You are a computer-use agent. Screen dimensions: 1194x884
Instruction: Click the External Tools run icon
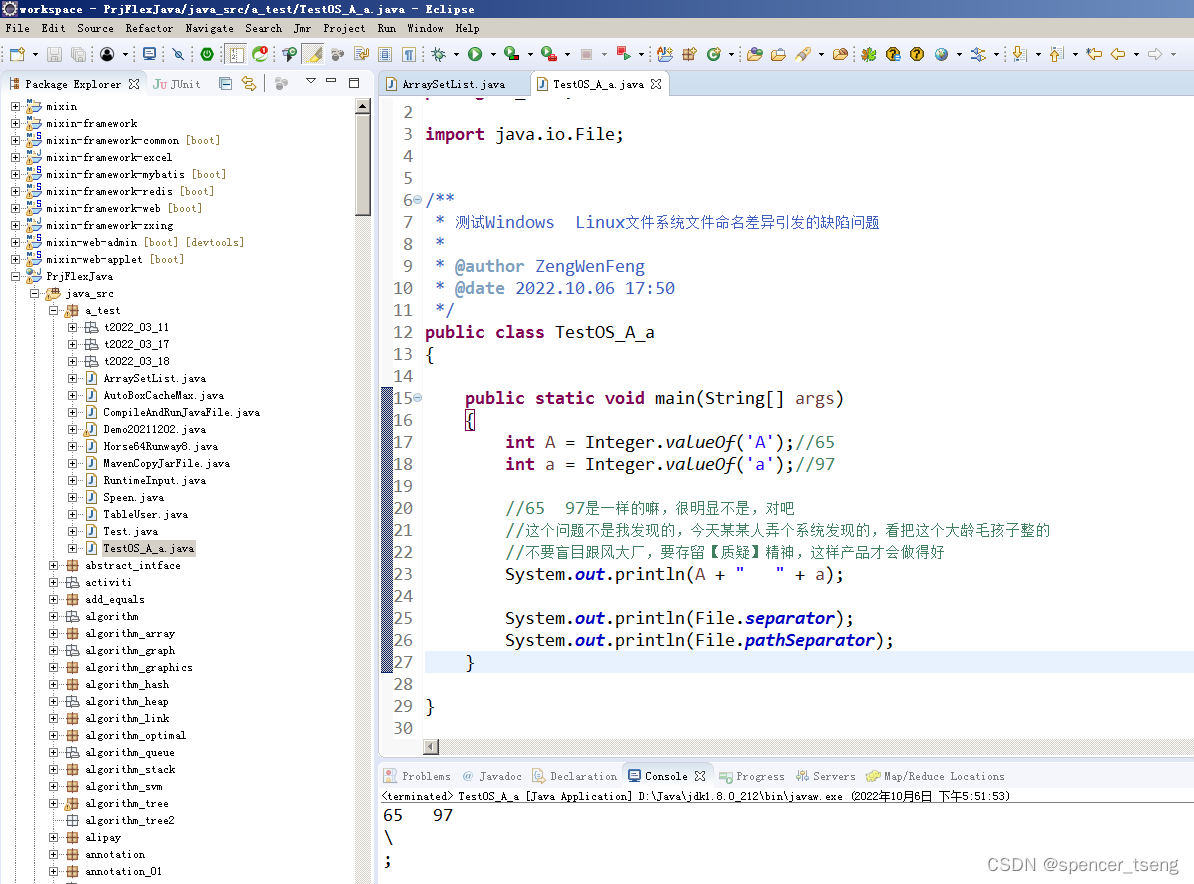click(x=548, y=54)
